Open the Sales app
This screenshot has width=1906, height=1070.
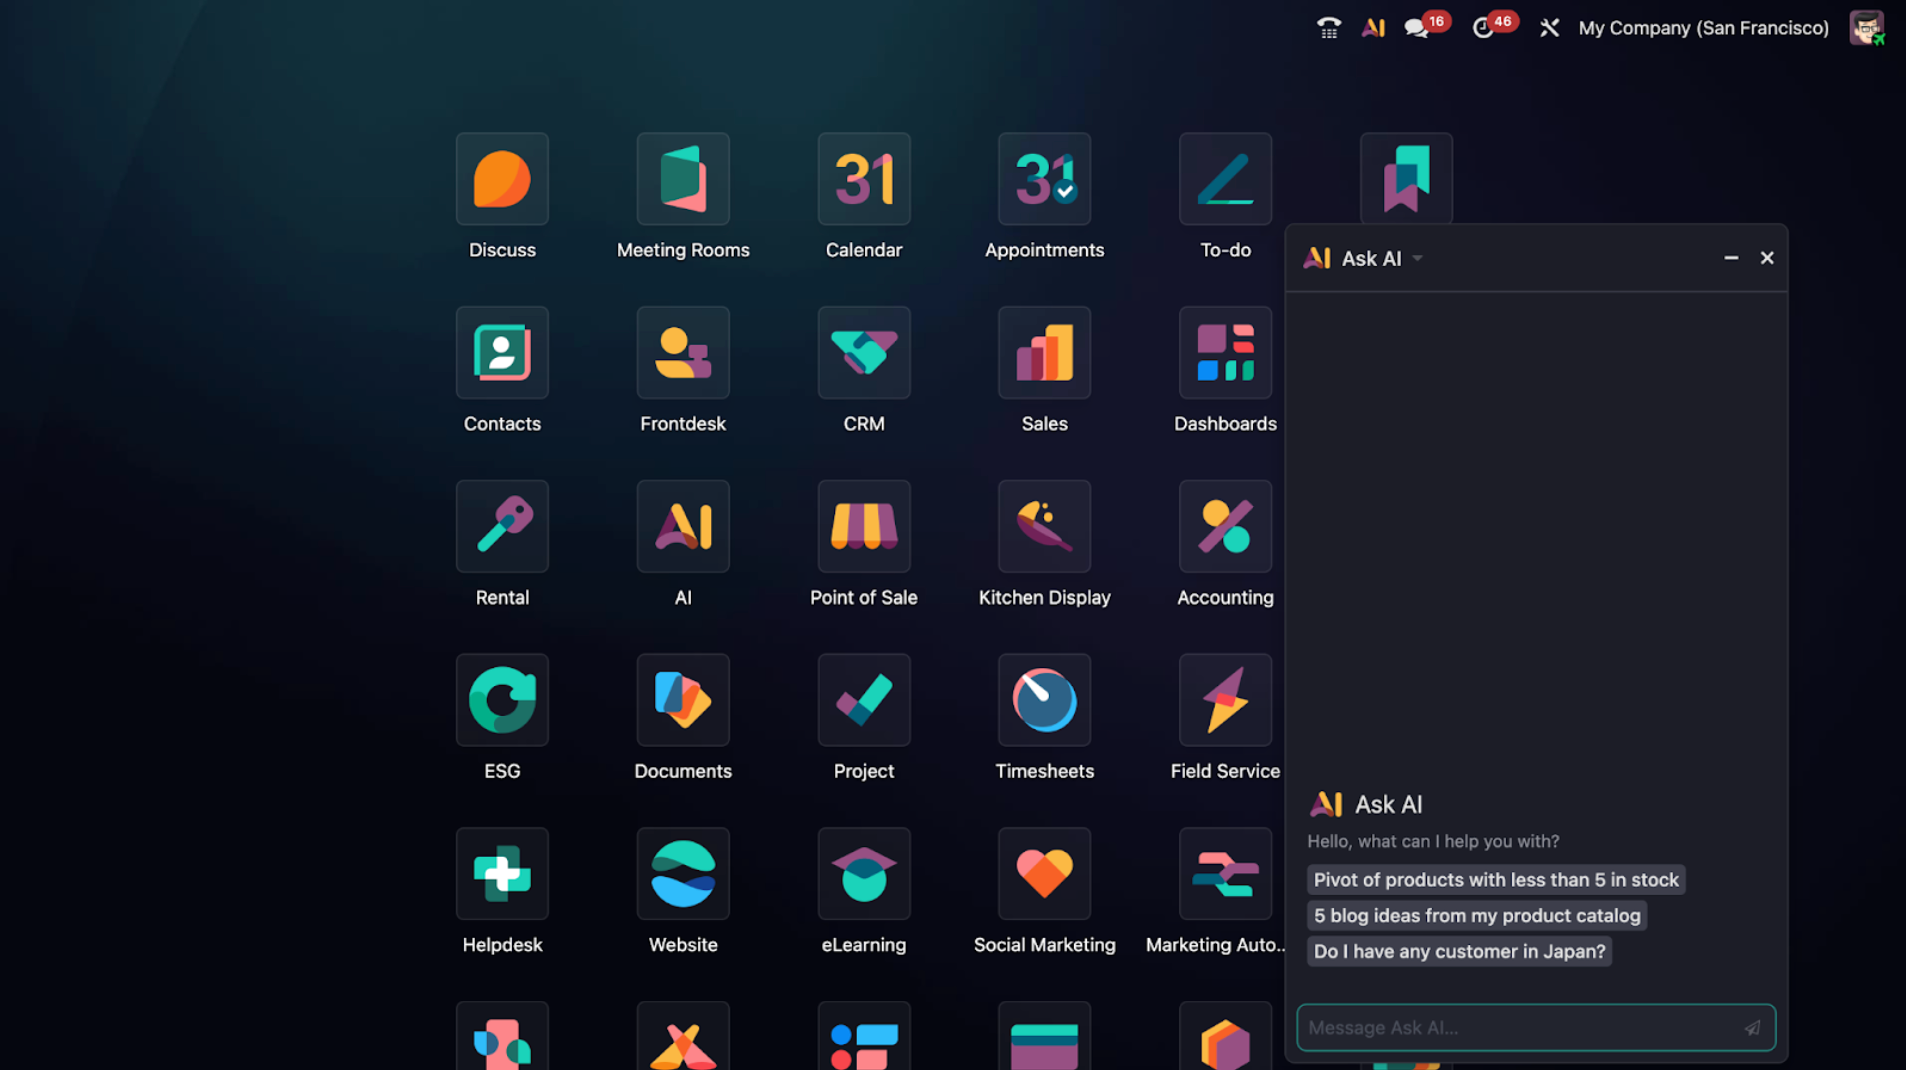tap(1044, 353)
